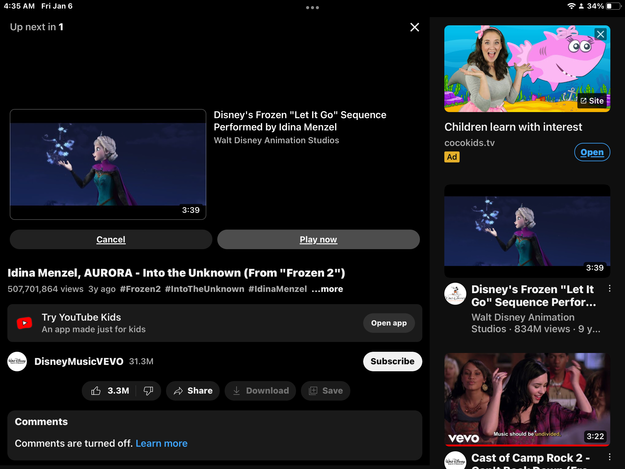Expand description with ...more
The image size is (625, 469).
click(327, 289)
